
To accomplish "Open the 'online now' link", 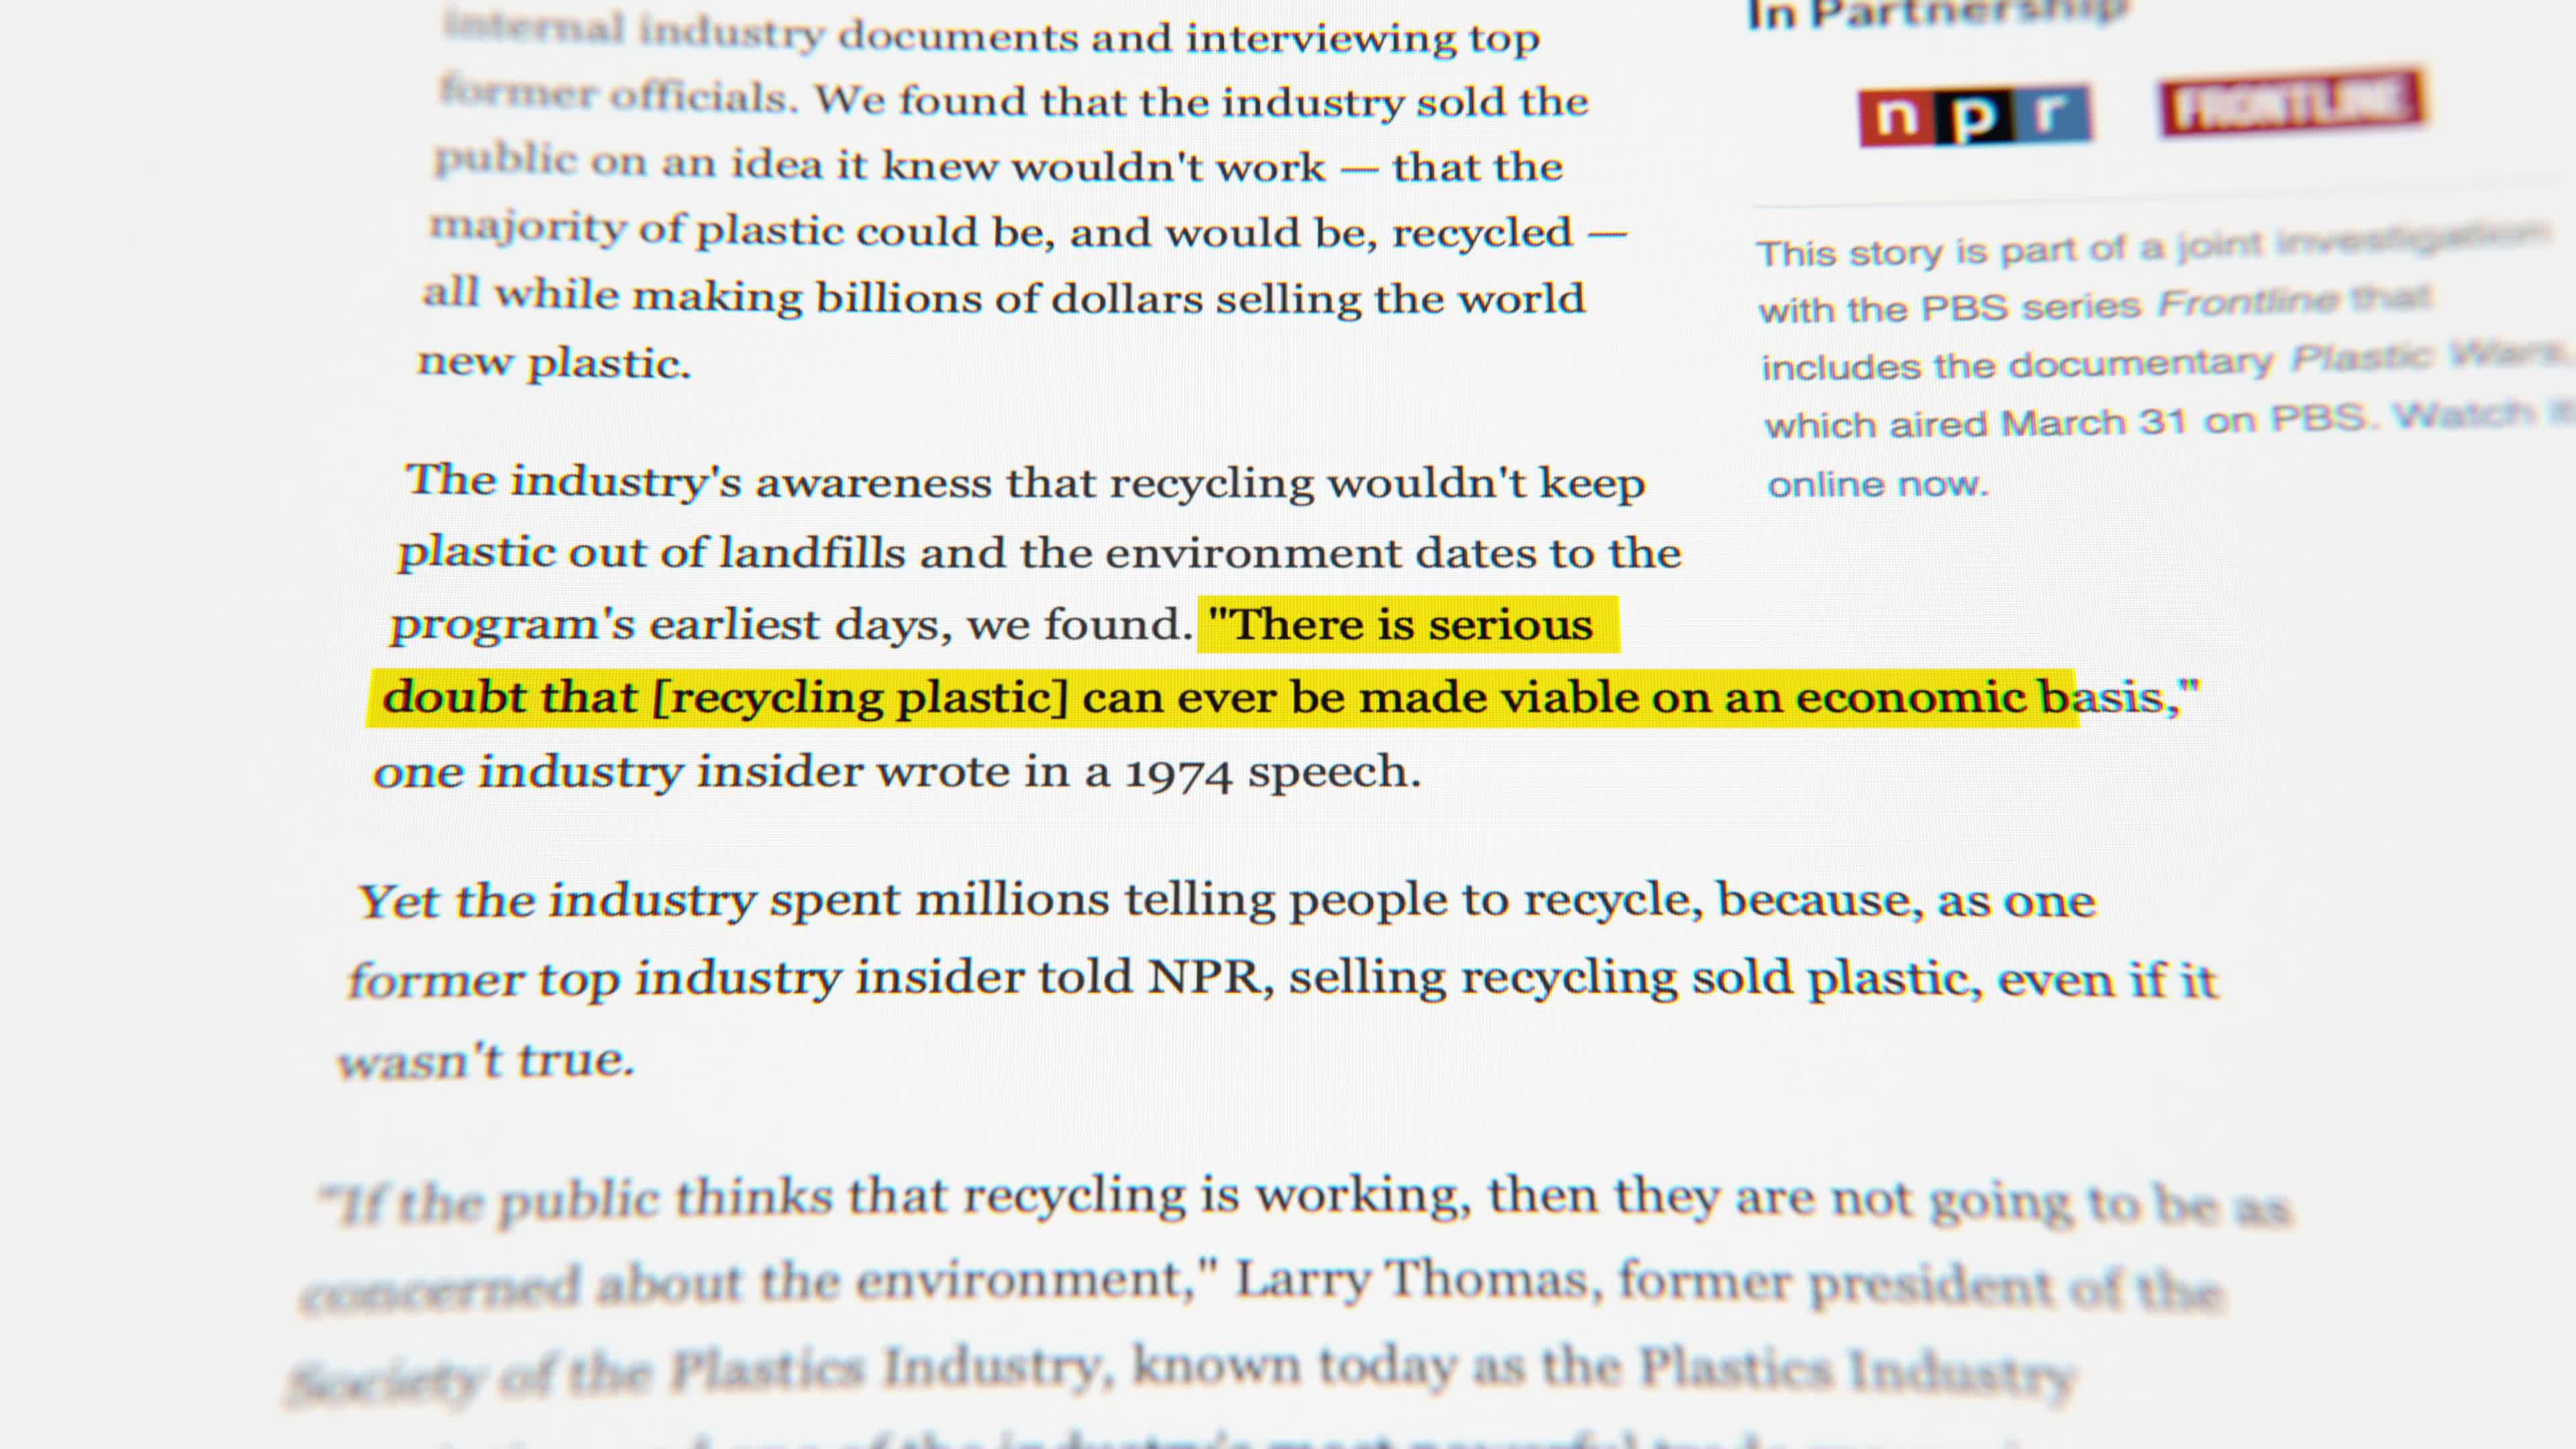I will 1877,484.
